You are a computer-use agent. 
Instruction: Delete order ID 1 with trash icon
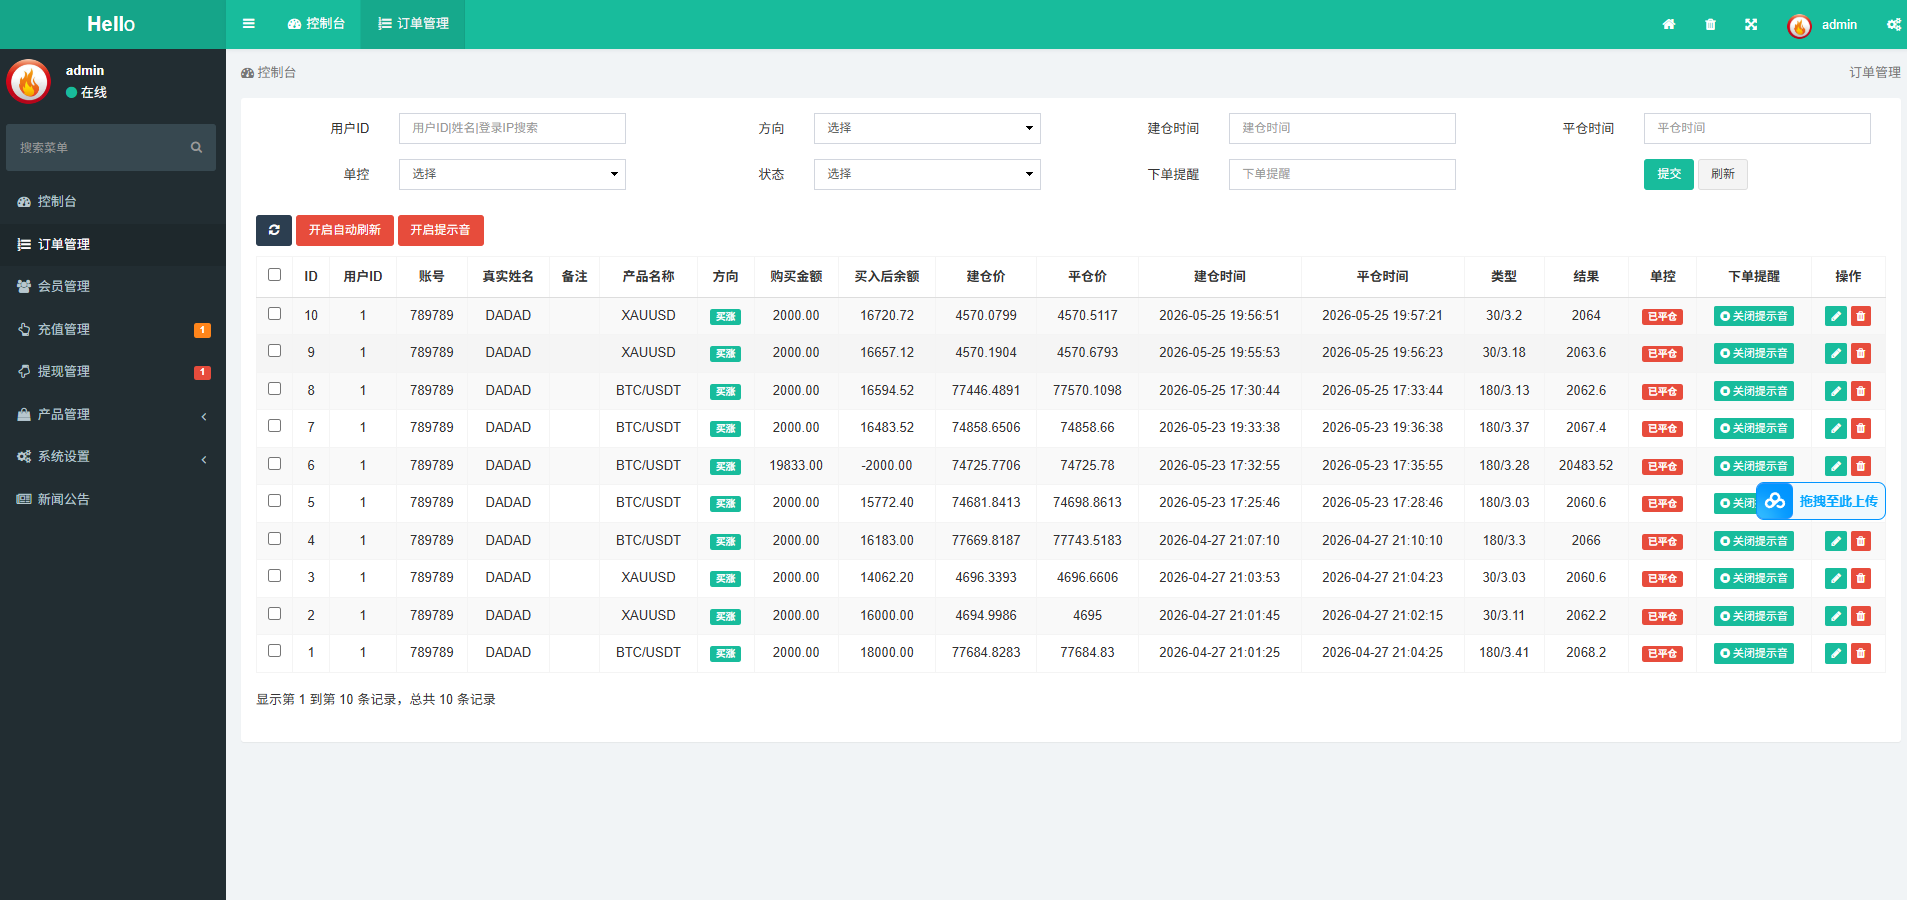click(x=1861, y=653)
